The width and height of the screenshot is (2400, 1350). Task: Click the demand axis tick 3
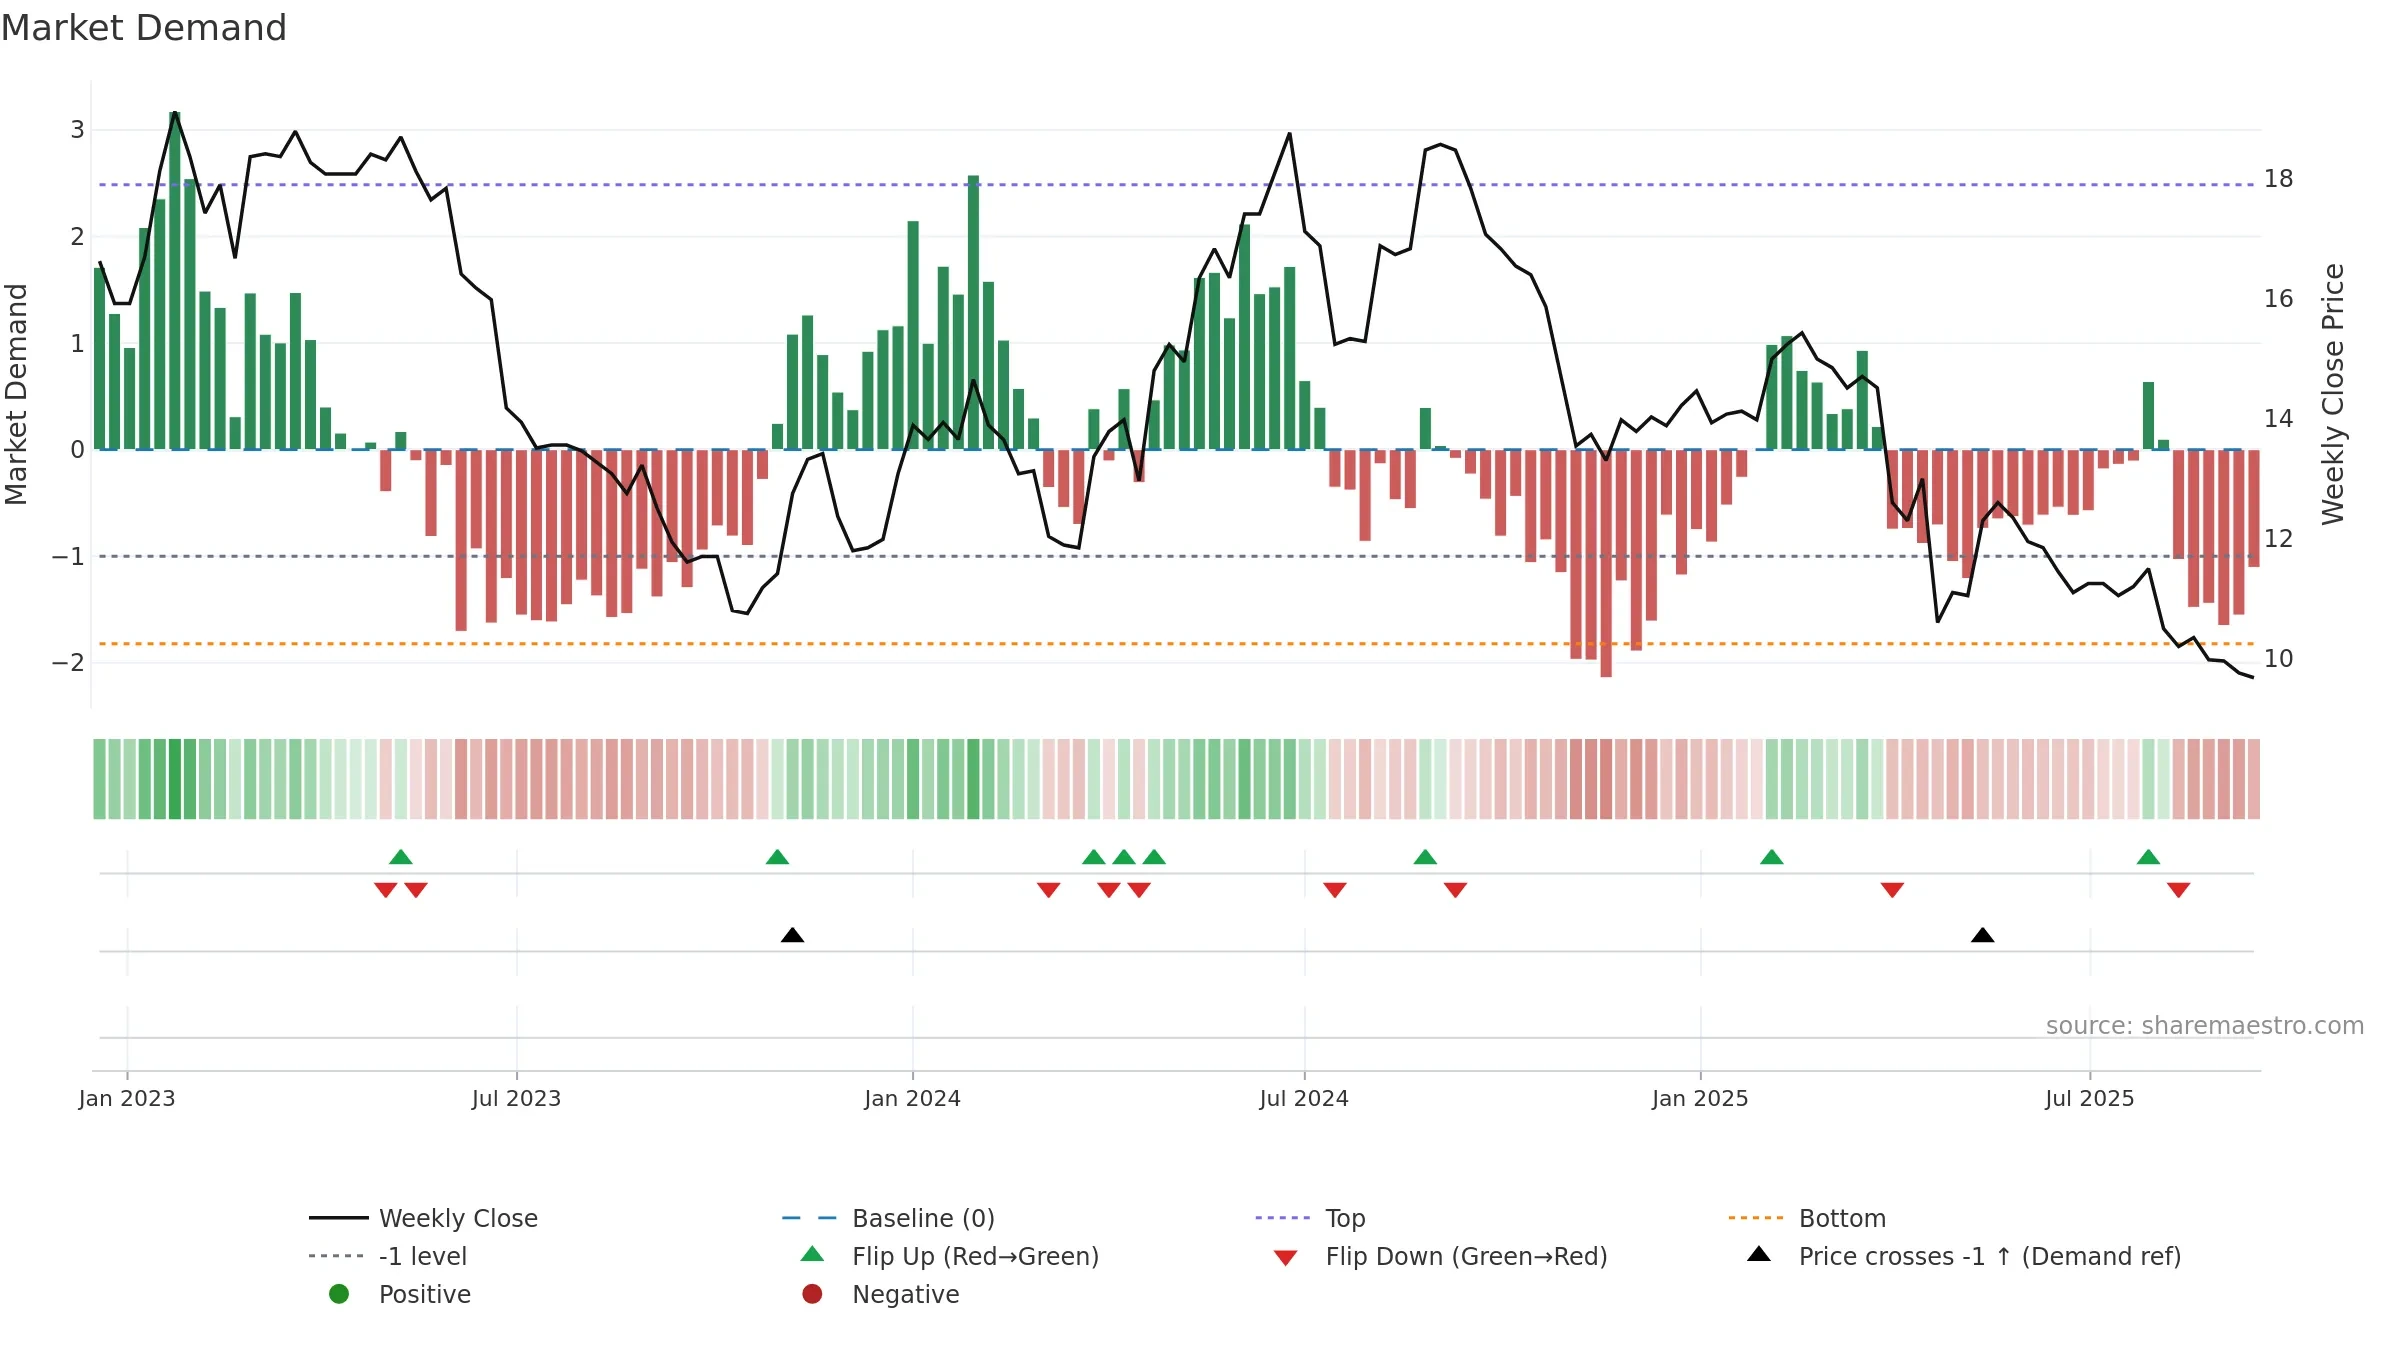(77, 130)
